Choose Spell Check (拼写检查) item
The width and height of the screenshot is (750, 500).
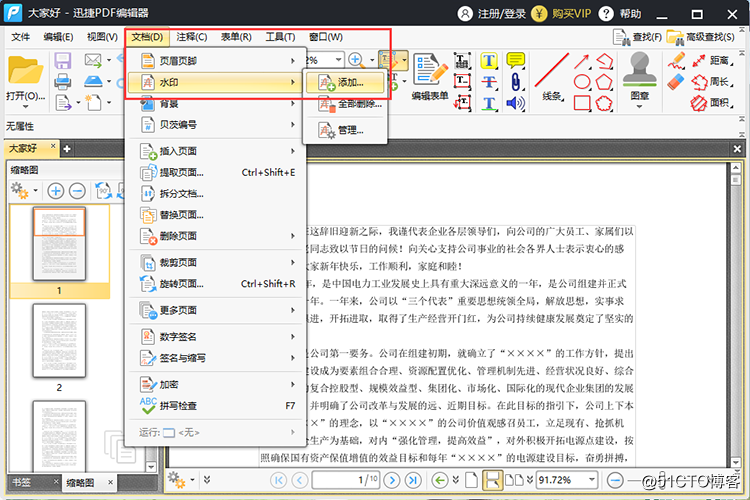[215, 406]
